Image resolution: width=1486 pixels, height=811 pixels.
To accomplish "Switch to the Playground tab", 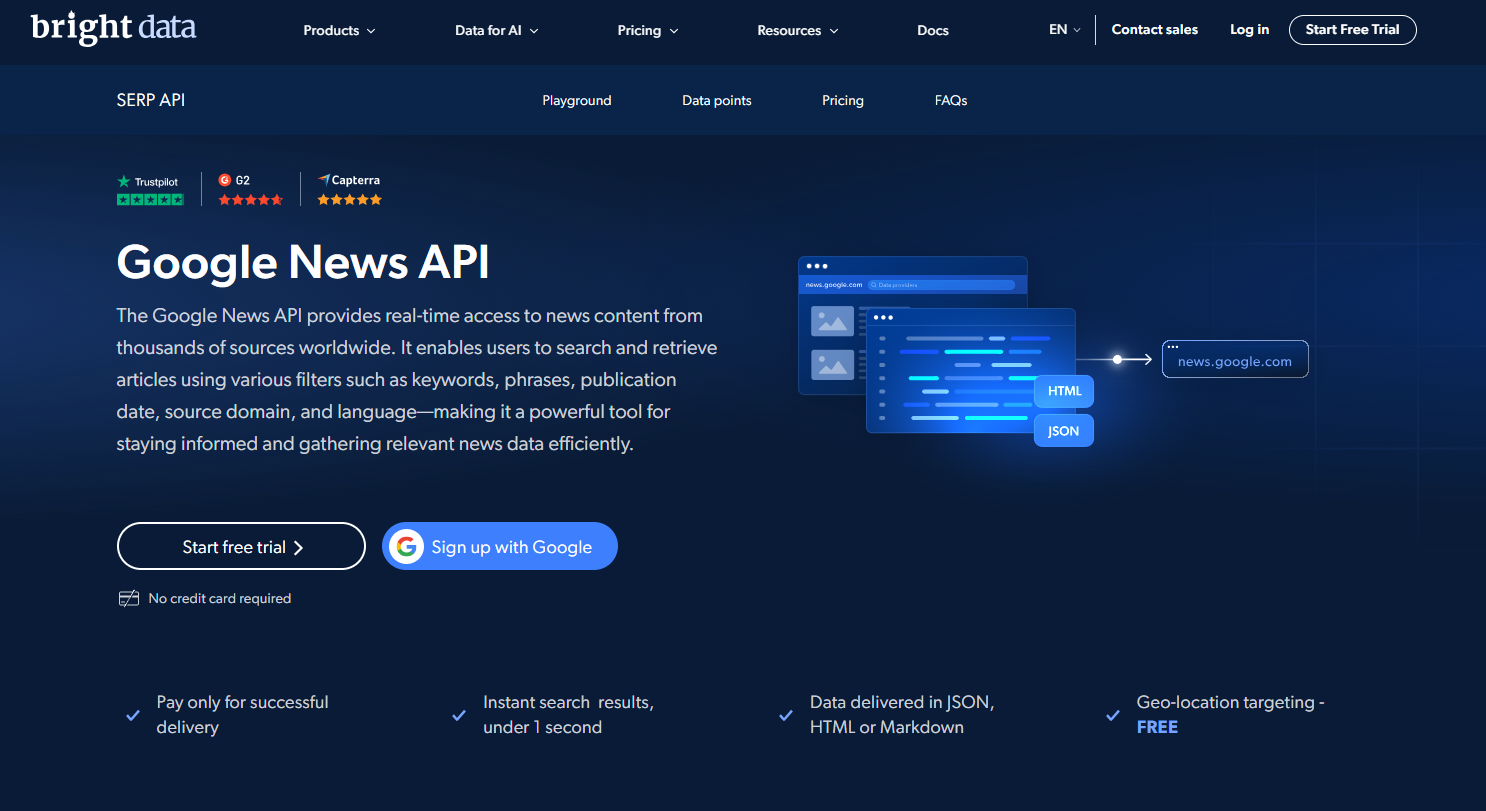I will coord(577,100).
